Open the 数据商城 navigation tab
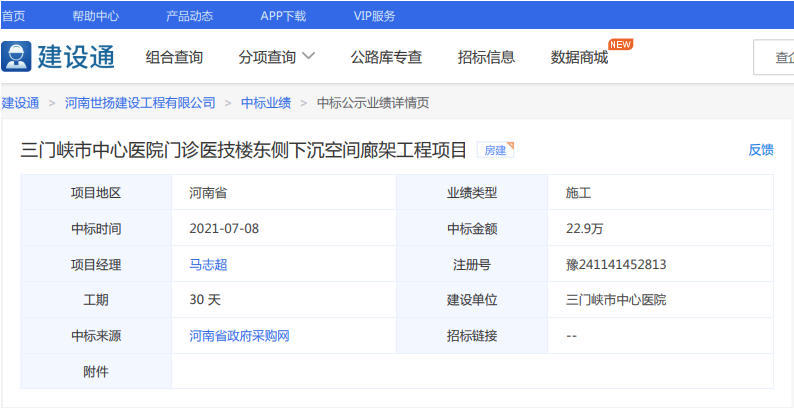794x408 pixels. pos(579,57)
